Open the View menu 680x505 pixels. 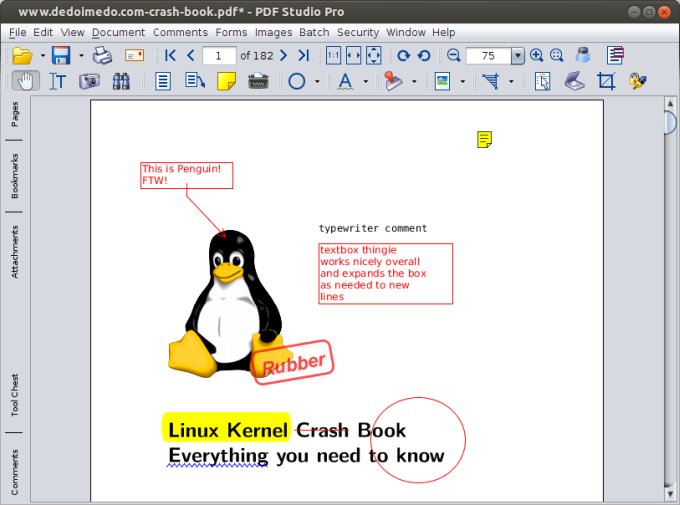72,33
